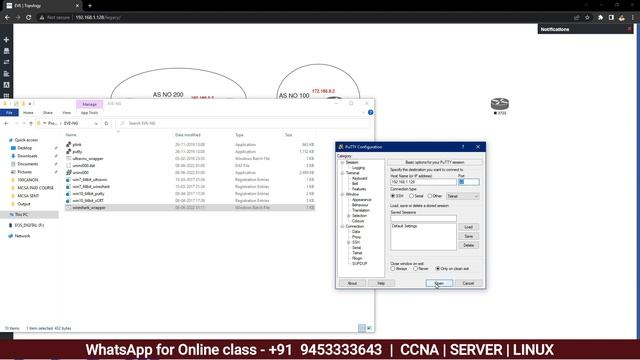The width and height of the screenshot is (640, 360).
Task: Collapse the Terminal node in PuTTY tree
Action: [342, 173]
